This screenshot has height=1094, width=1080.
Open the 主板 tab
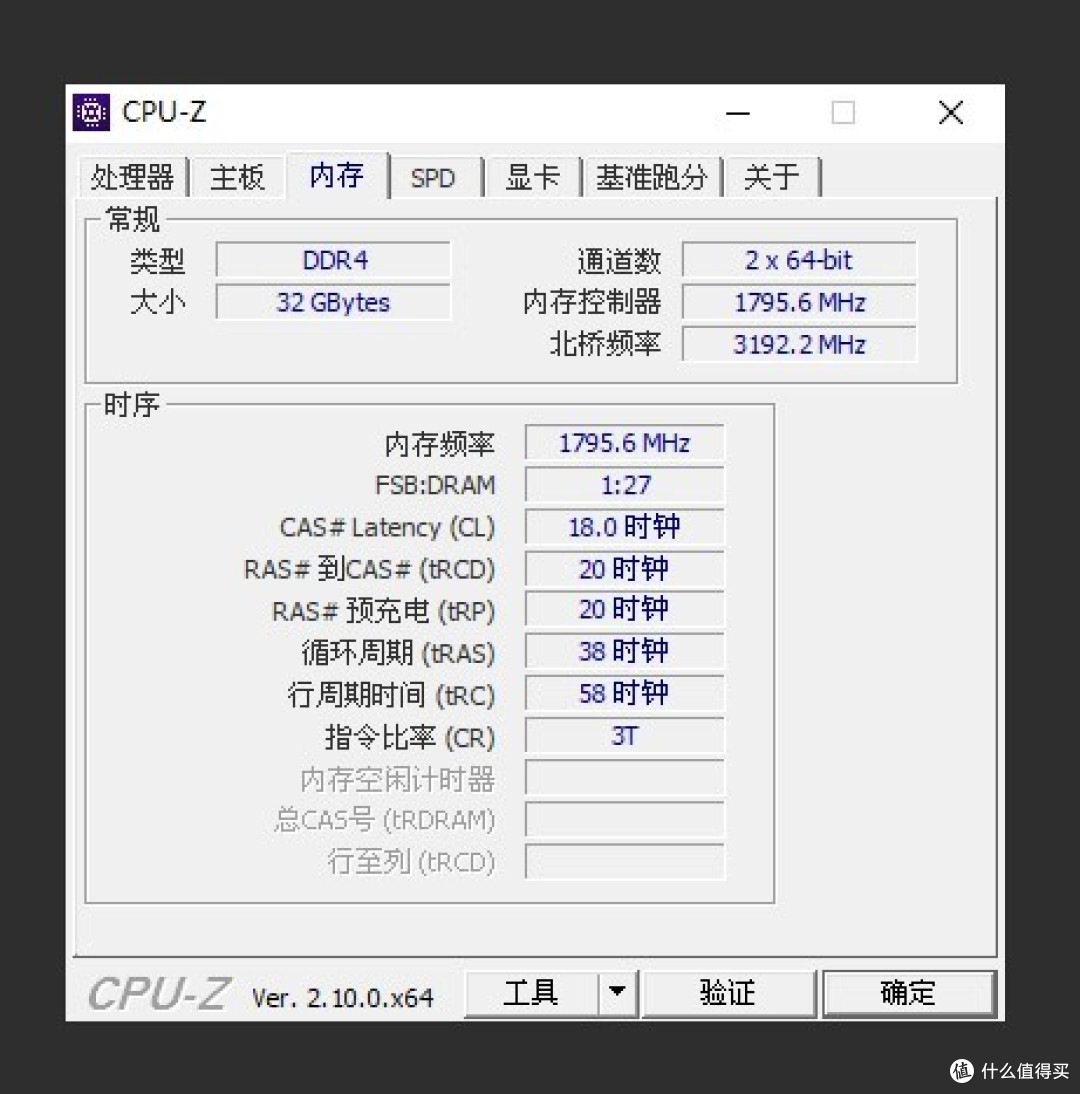[x=237, y=177]
